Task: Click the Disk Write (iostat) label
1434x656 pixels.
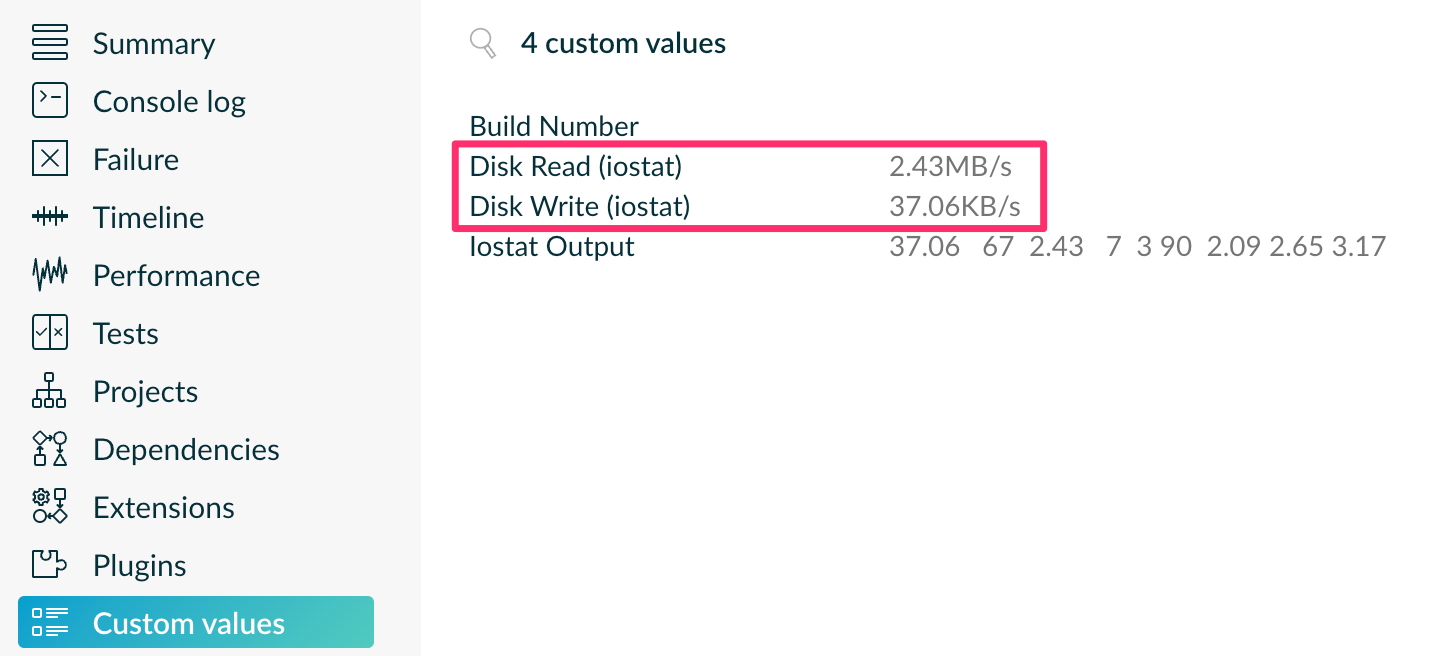Action: (x=580, y=206)
